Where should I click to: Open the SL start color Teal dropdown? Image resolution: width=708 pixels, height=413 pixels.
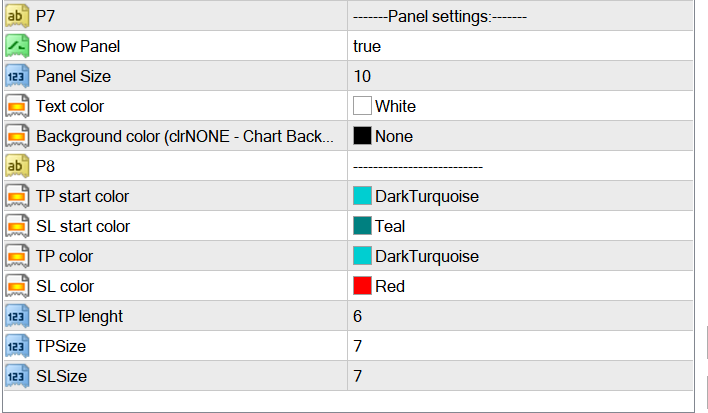coord(520,226)
